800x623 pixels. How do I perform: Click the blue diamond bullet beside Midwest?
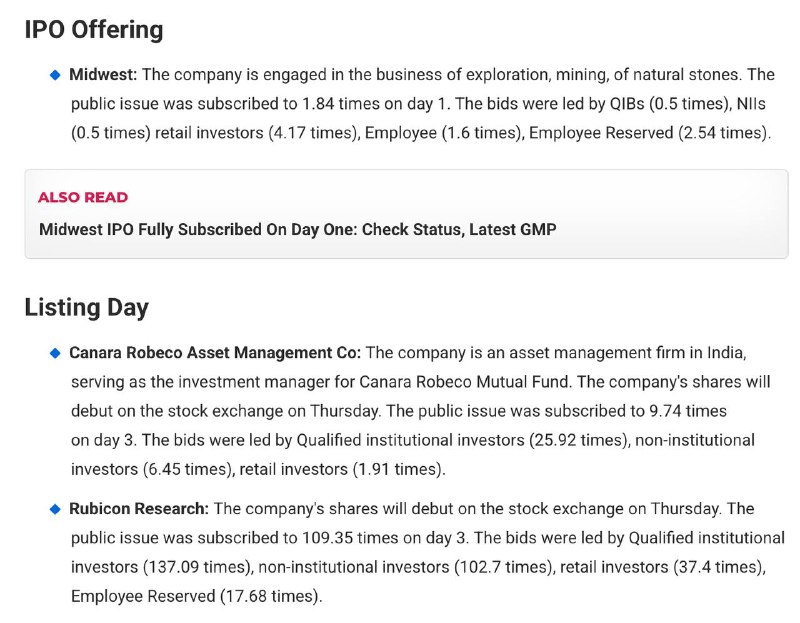55,75
